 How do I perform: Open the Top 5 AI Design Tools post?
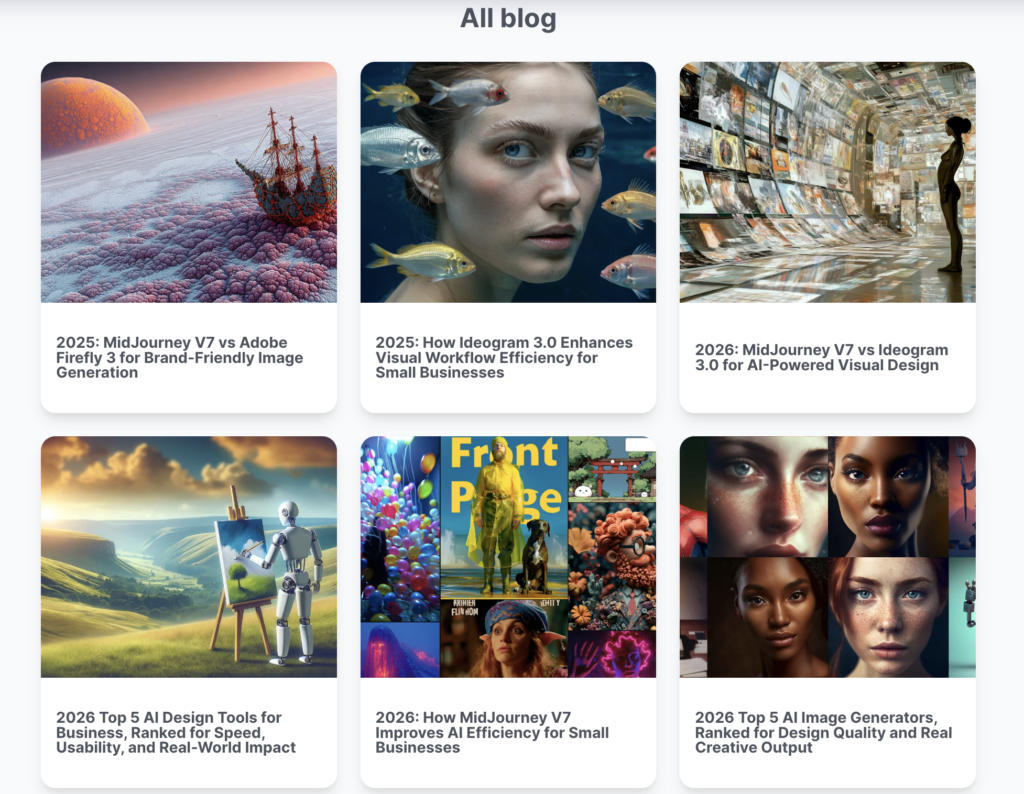[176, 732]
